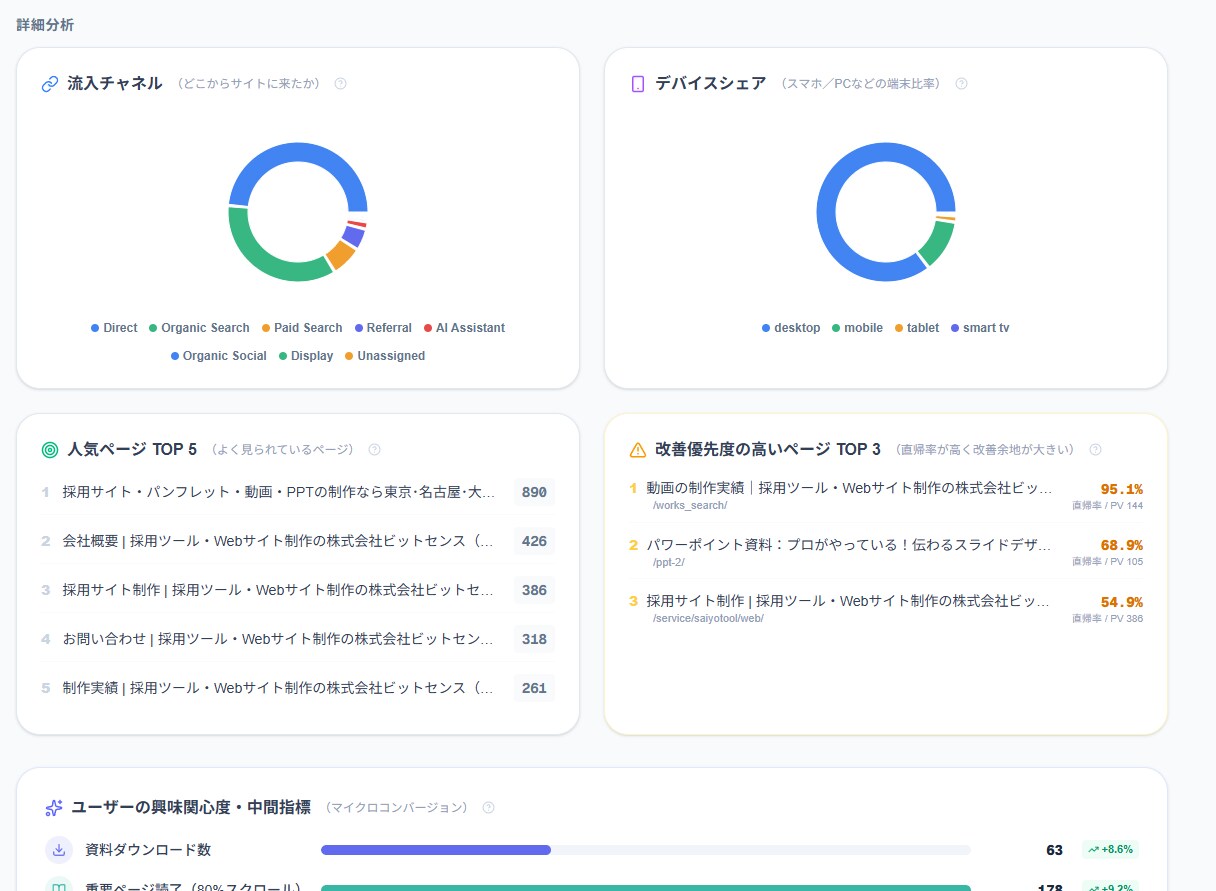The height and width of the screenshot is (891, 1216).
Task: Toggle Organic Social legend item
Action: coord(218,356)
